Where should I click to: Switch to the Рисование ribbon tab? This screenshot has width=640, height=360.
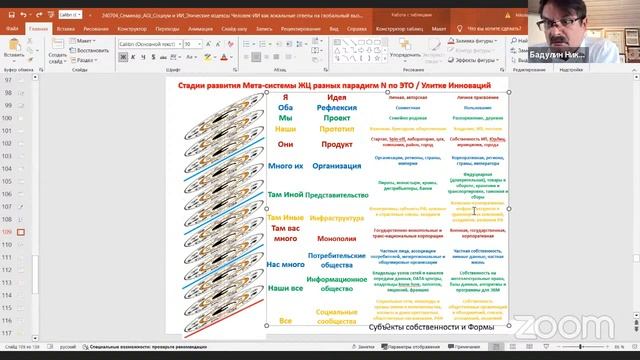(x=96, y=29)
